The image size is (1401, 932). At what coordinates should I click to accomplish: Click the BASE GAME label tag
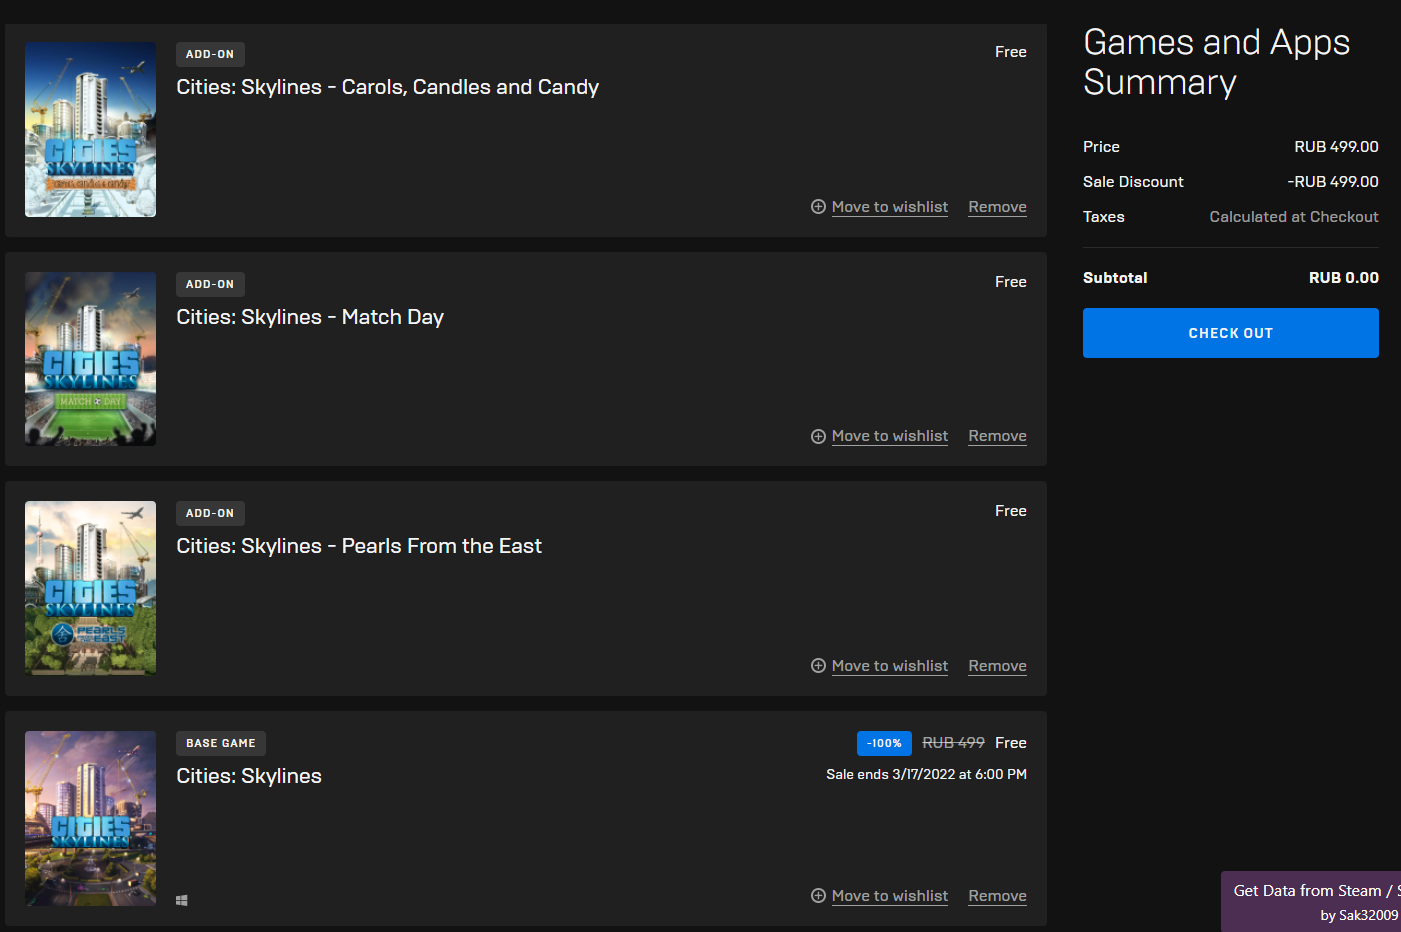pos(221,743)
